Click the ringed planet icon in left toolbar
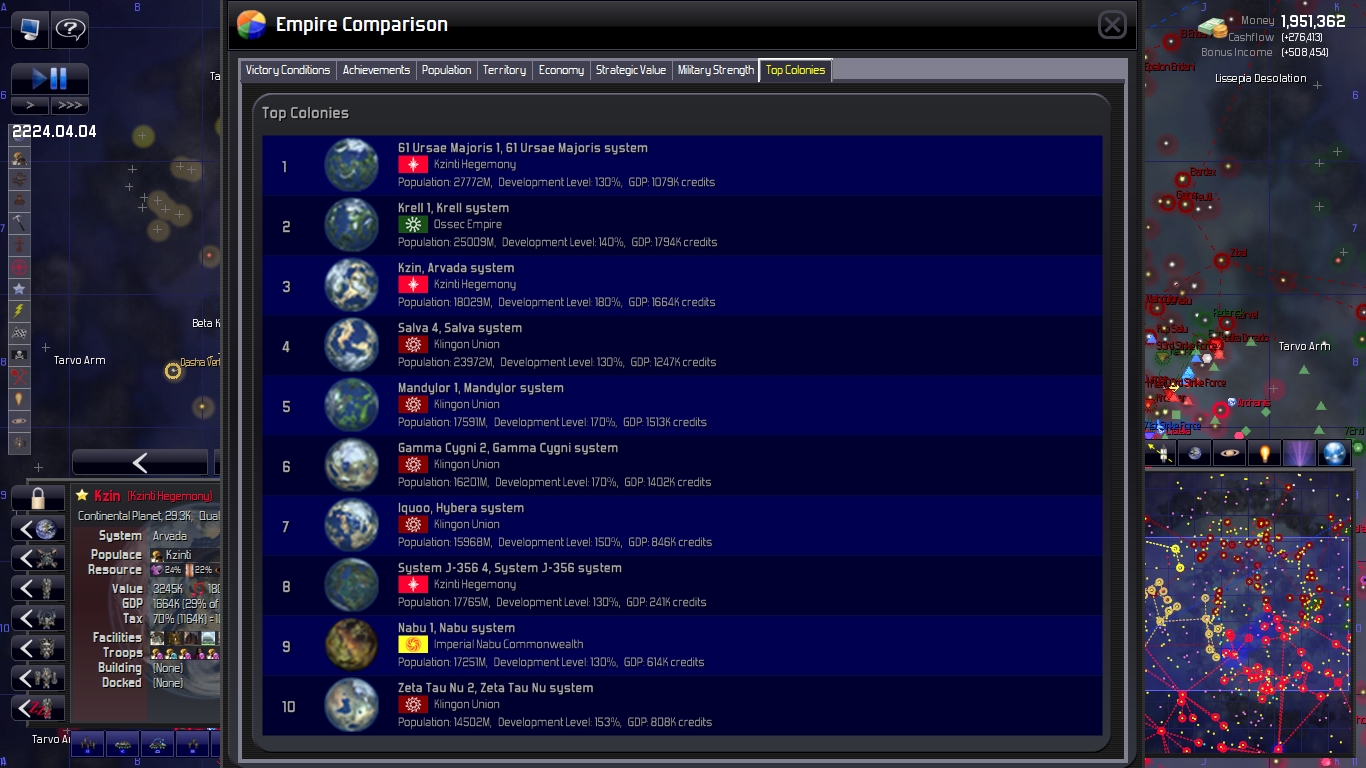Screen dimensions: 1366x768 pyautogui.click(x=19, y=421)
